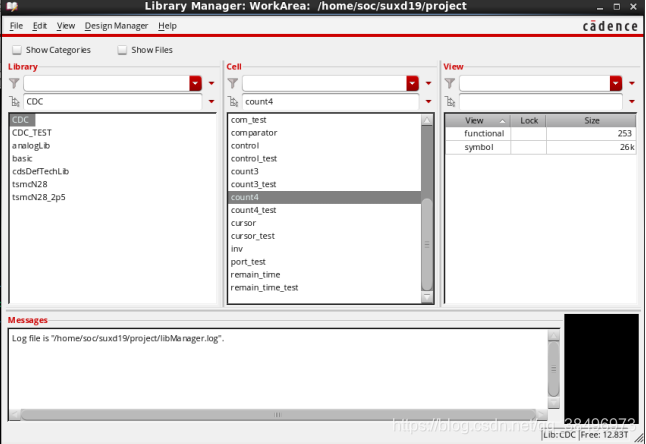The height and width of the screenshot is (444, 646).
Task: Click the View panel search icon
Action: [450, 102]
